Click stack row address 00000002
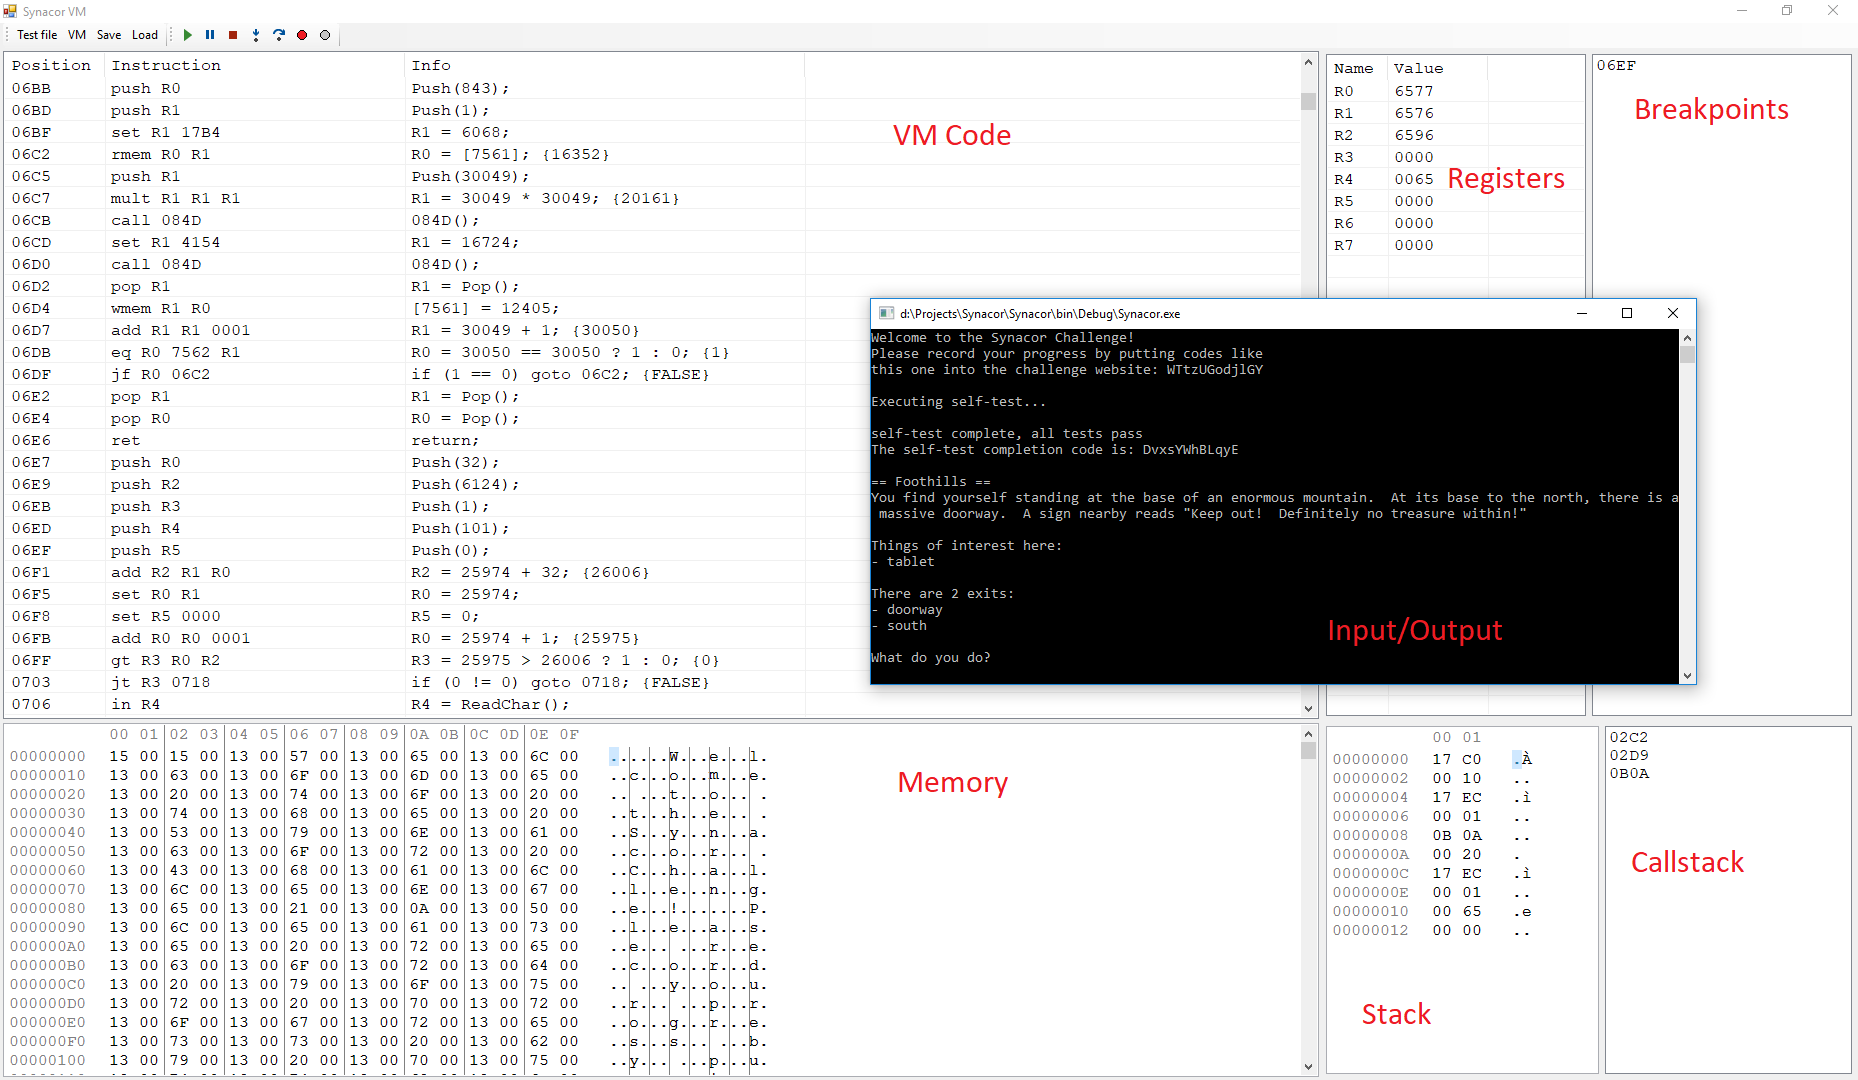This screenshot has width=1858, height=1080. click(x=1370, y=778)
